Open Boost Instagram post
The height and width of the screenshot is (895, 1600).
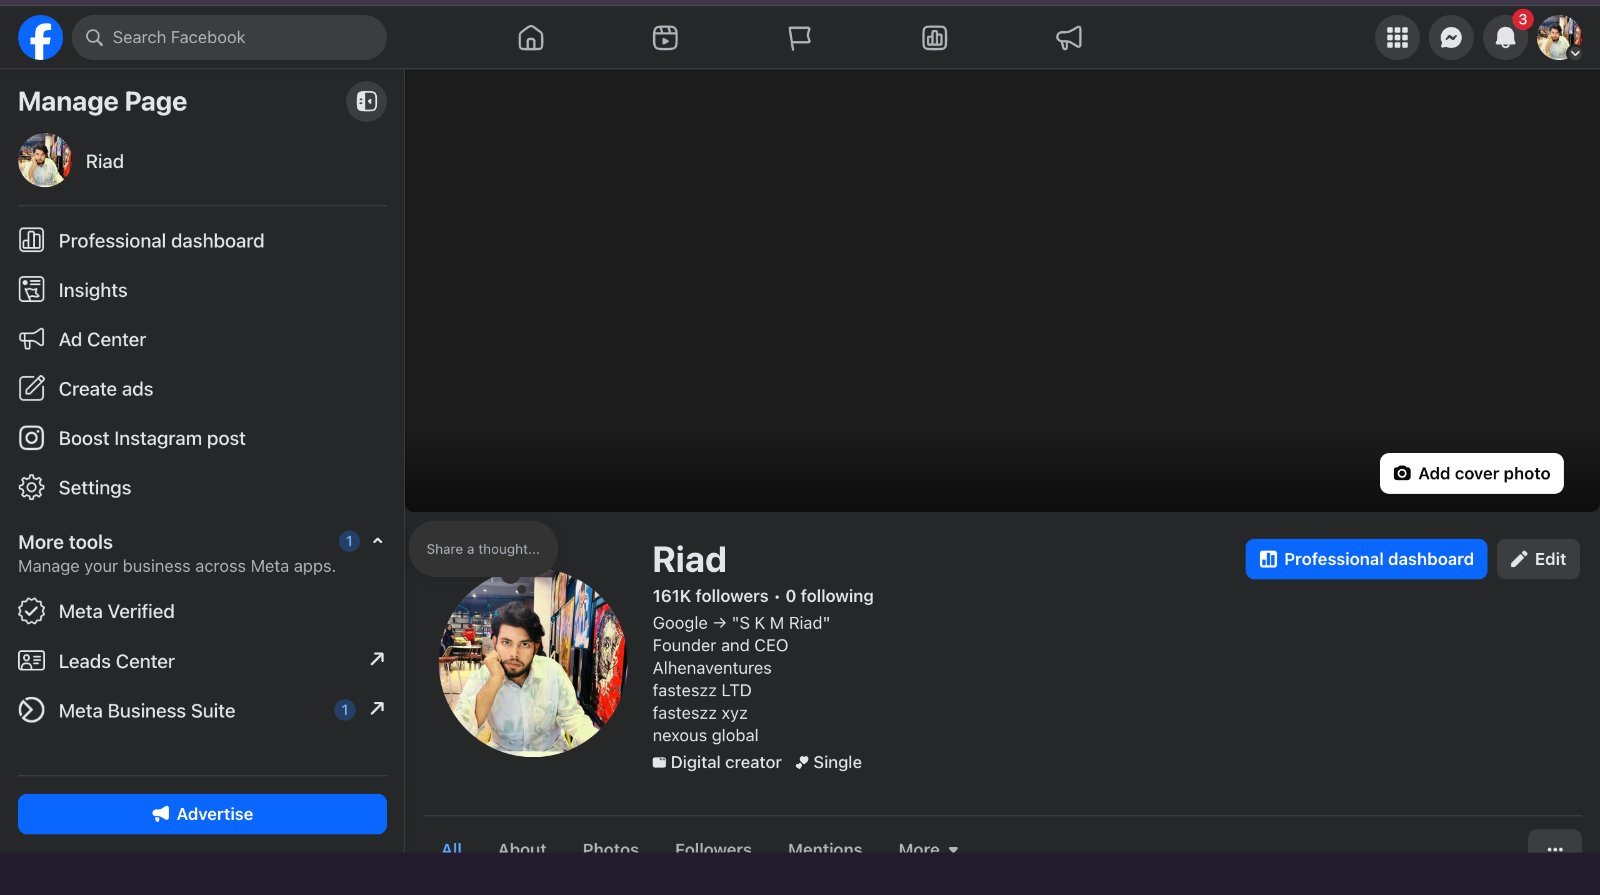point(202,438)
